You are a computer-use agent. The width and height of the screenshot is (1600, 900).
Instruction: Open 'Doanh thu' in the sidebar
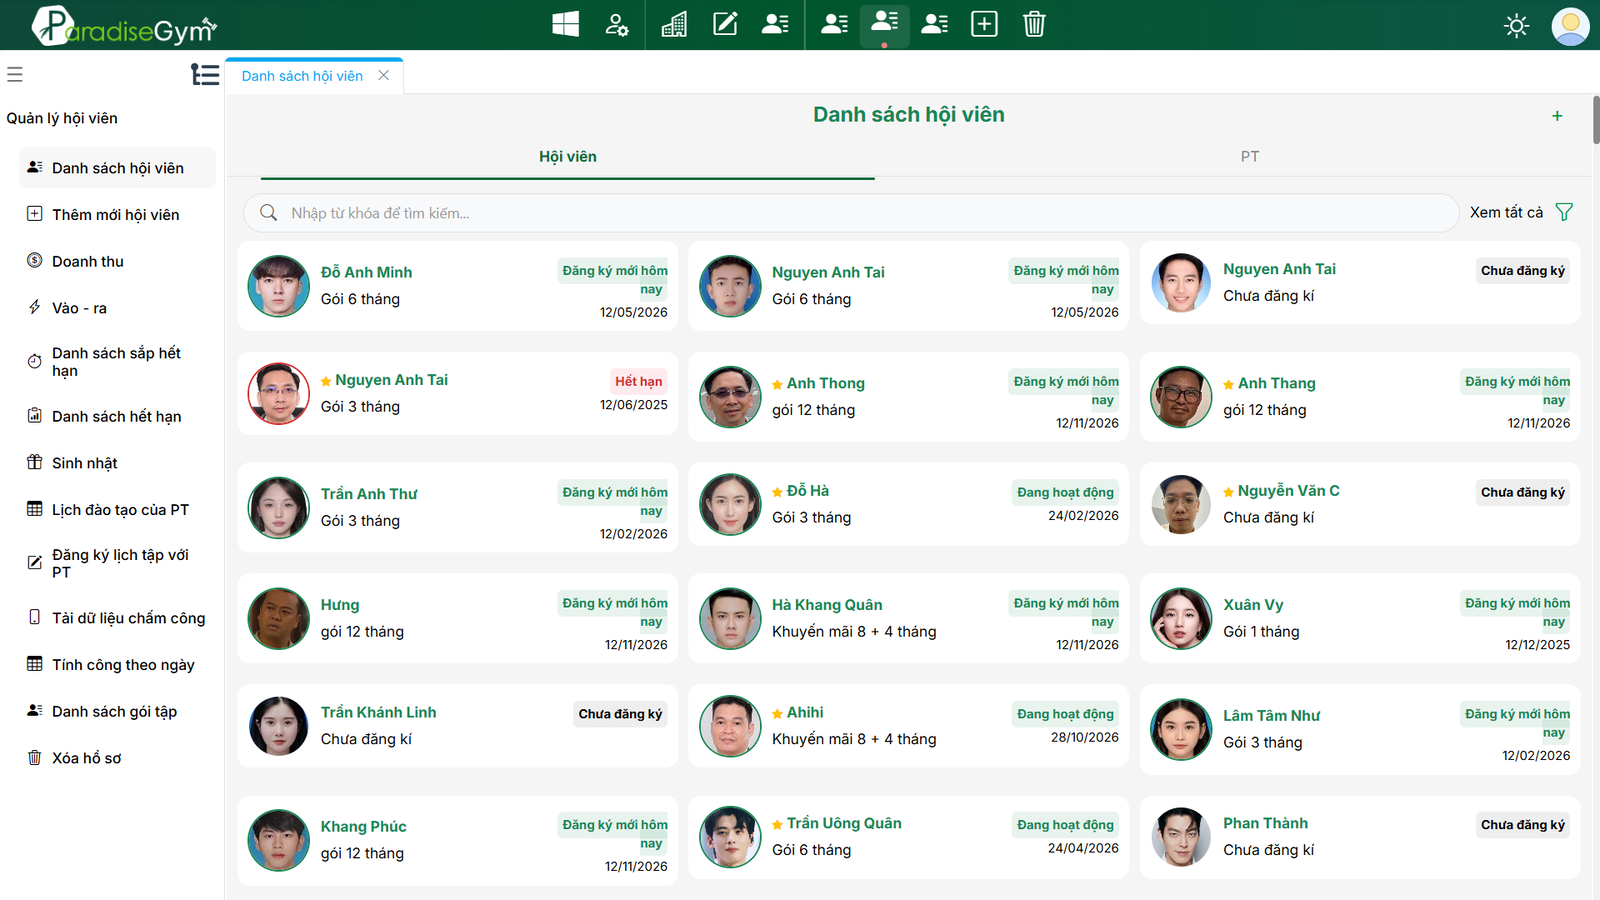[88, 261]
